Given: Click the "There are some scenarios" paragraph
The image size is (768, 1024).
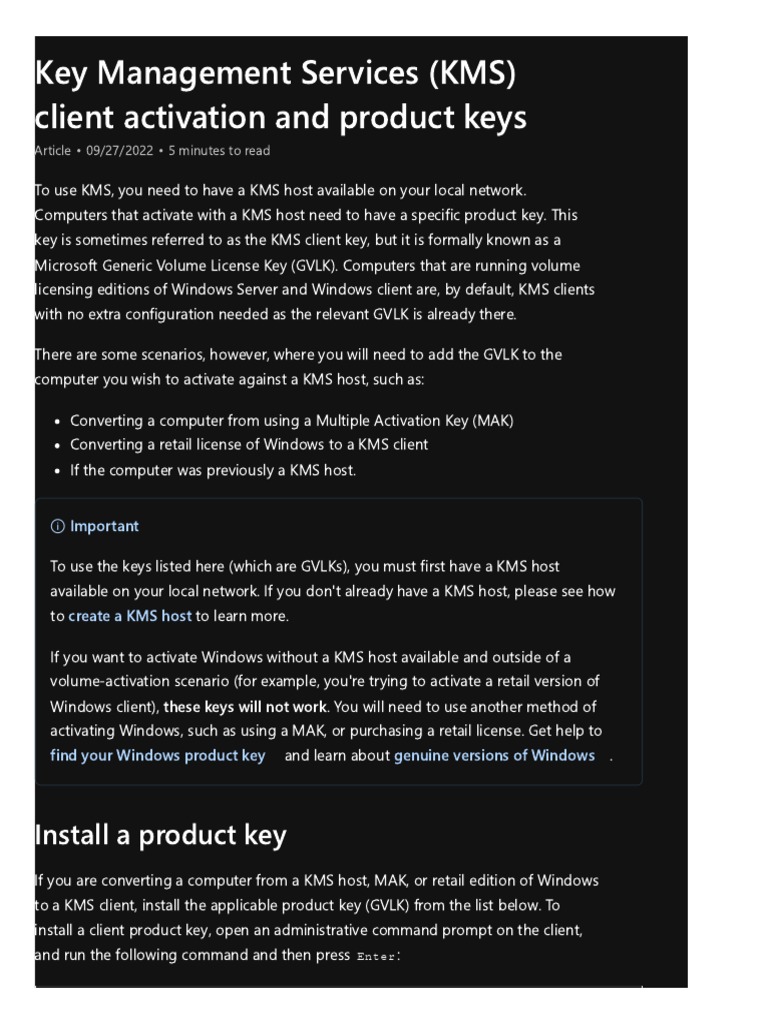Looking at the screenshot, I should [300, 367].
